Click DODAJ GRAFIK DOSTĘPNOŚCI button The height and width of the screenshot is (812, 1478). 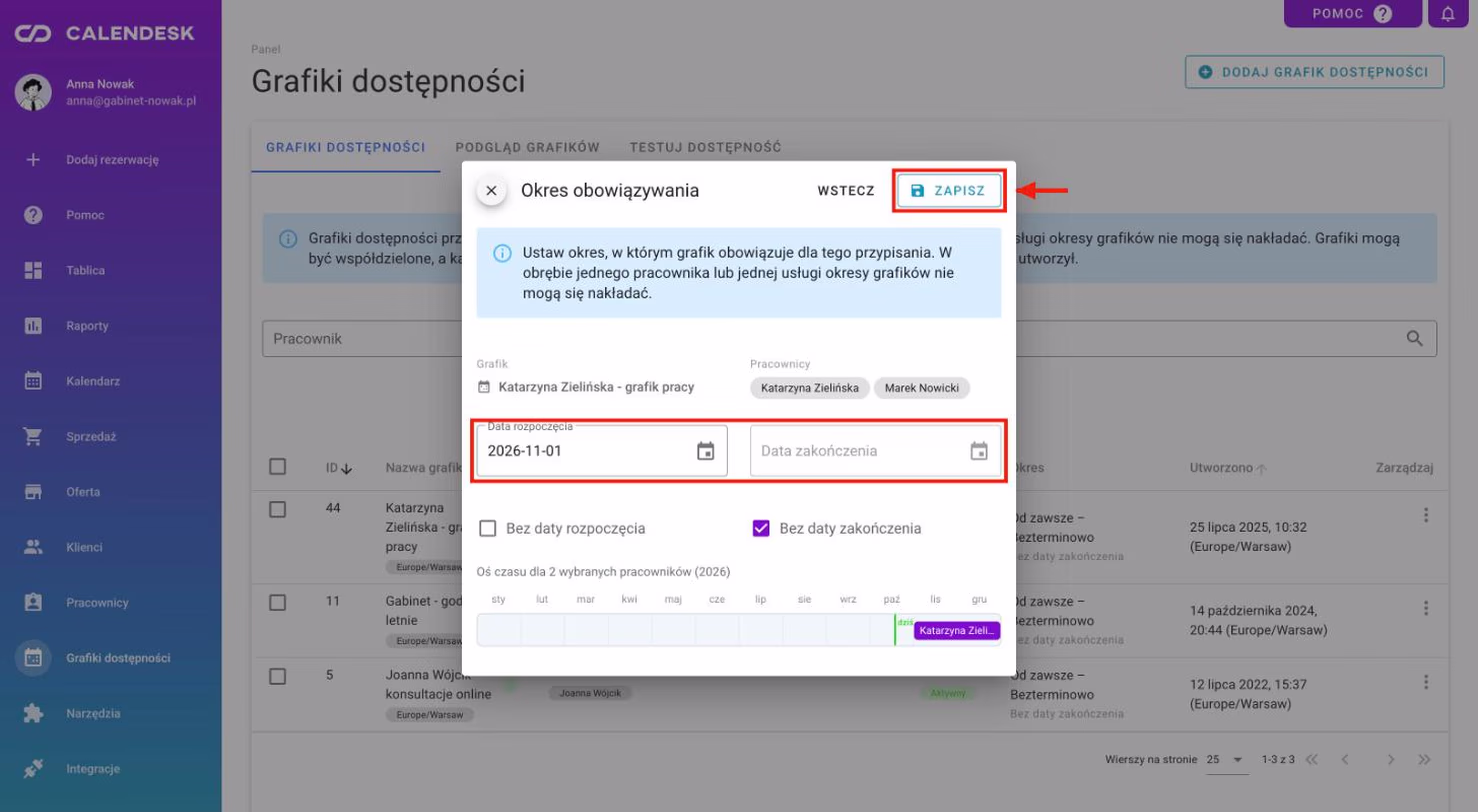(x=1315, y=72)
